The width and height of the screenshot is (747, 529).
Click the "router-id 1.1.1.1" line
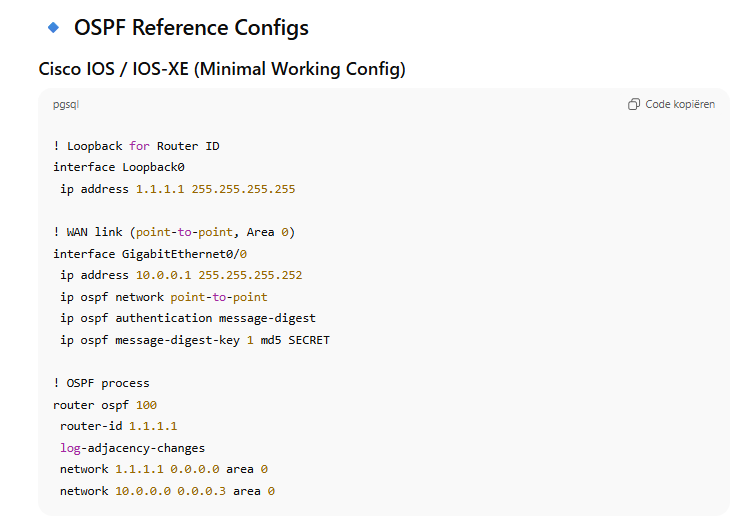tap(118, 426)
